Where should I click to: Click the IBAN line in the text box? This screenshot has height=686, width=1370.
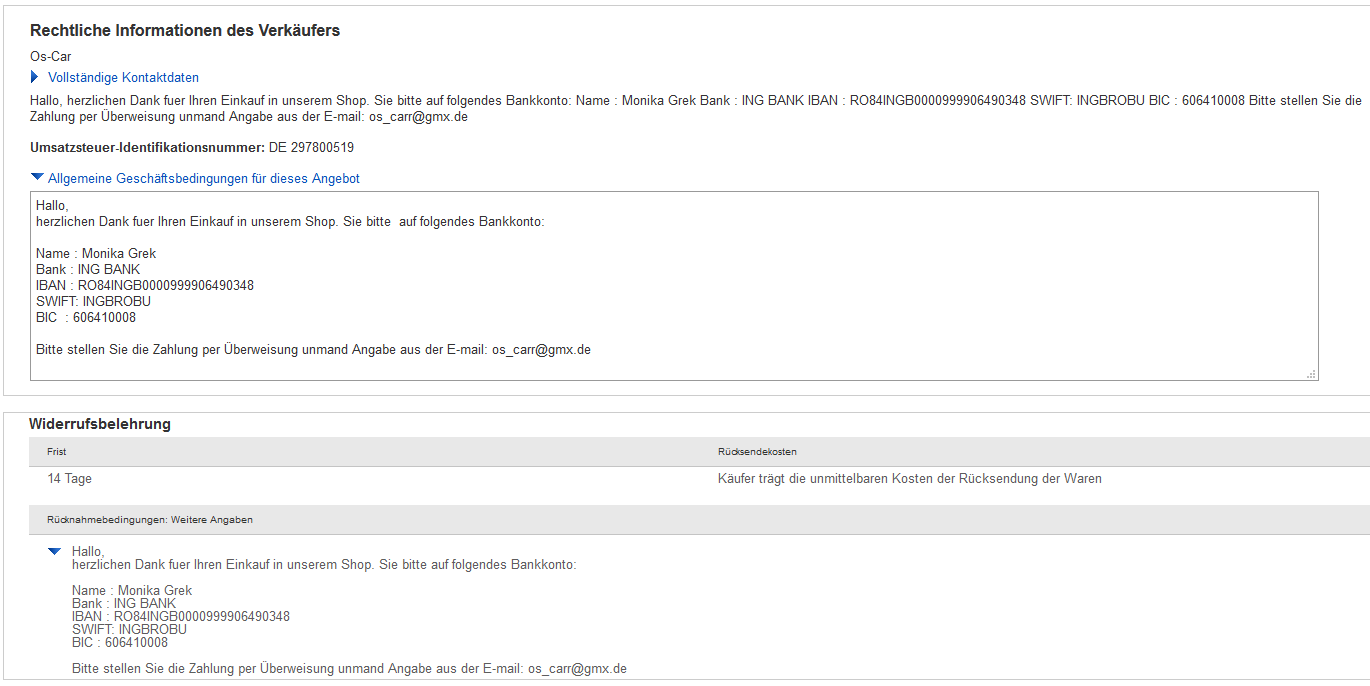pyautogui.click(x=145, y=285)
